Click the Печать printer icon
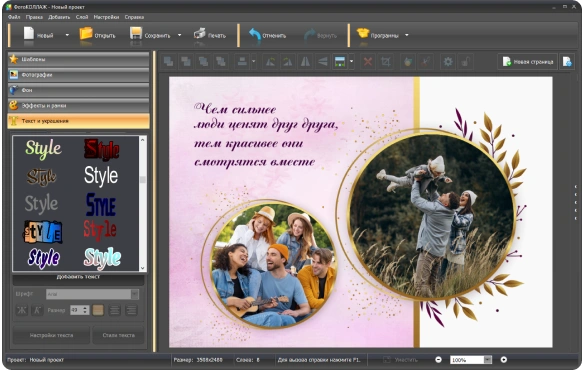582x370 pixels. click(x=200, y=34)
